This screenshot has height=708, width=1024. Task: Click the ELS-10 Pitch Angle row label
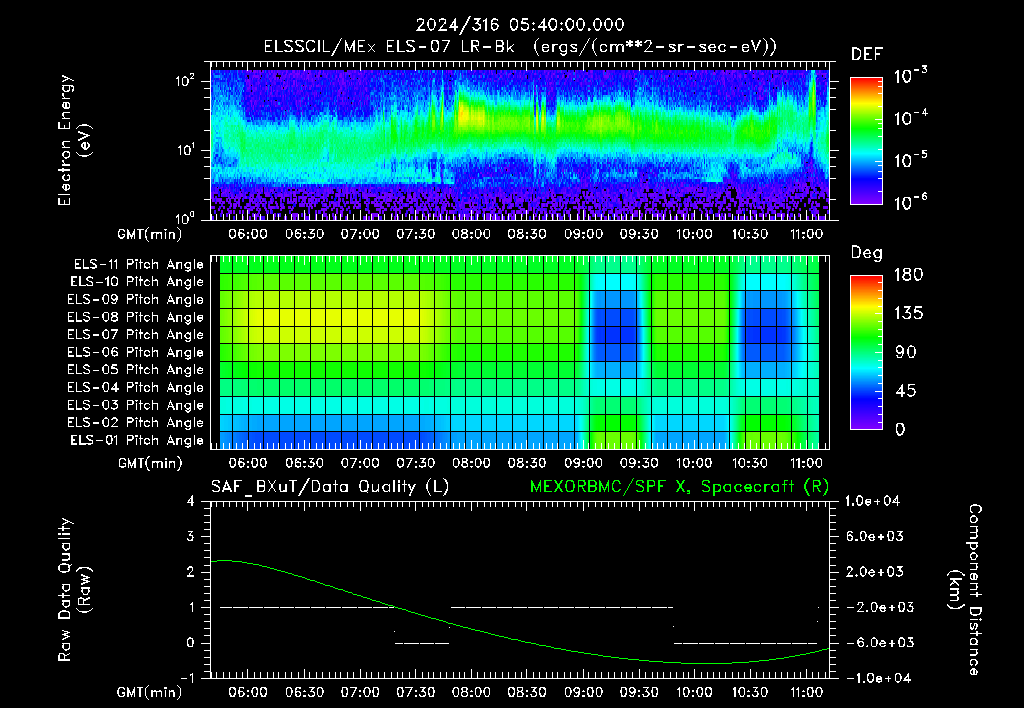(x=137, y=282)
